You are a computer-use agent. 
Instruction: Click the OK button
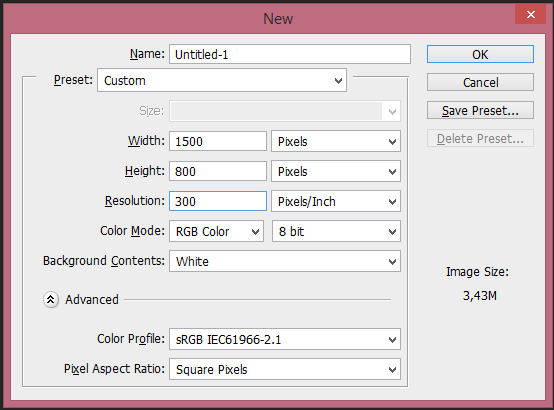tap(480, 54)
